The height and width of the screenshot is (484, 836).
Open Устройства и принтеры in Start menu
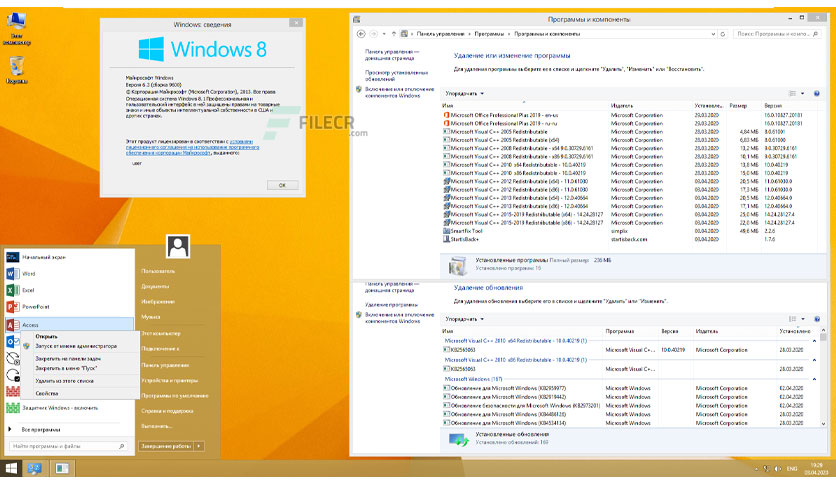(170, 380)
